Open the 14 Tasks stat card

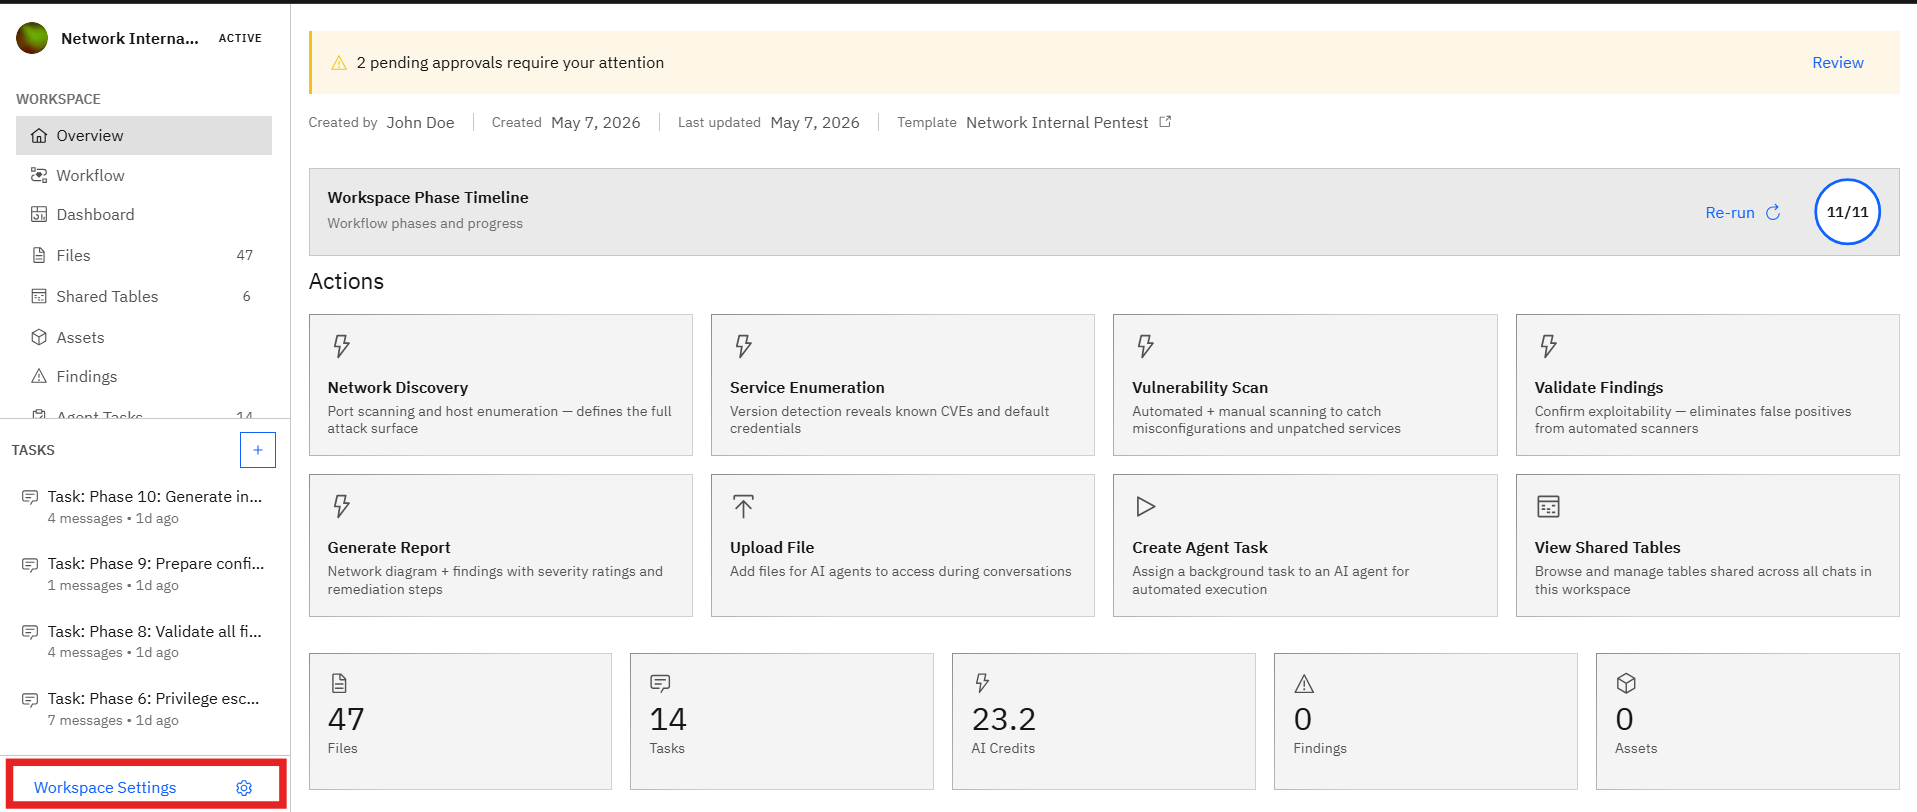782,722
